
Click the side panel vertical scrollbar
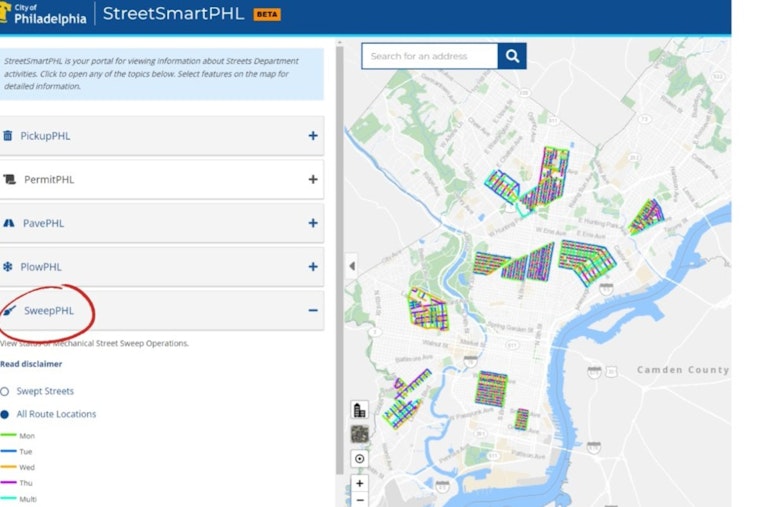click(340, 260)
